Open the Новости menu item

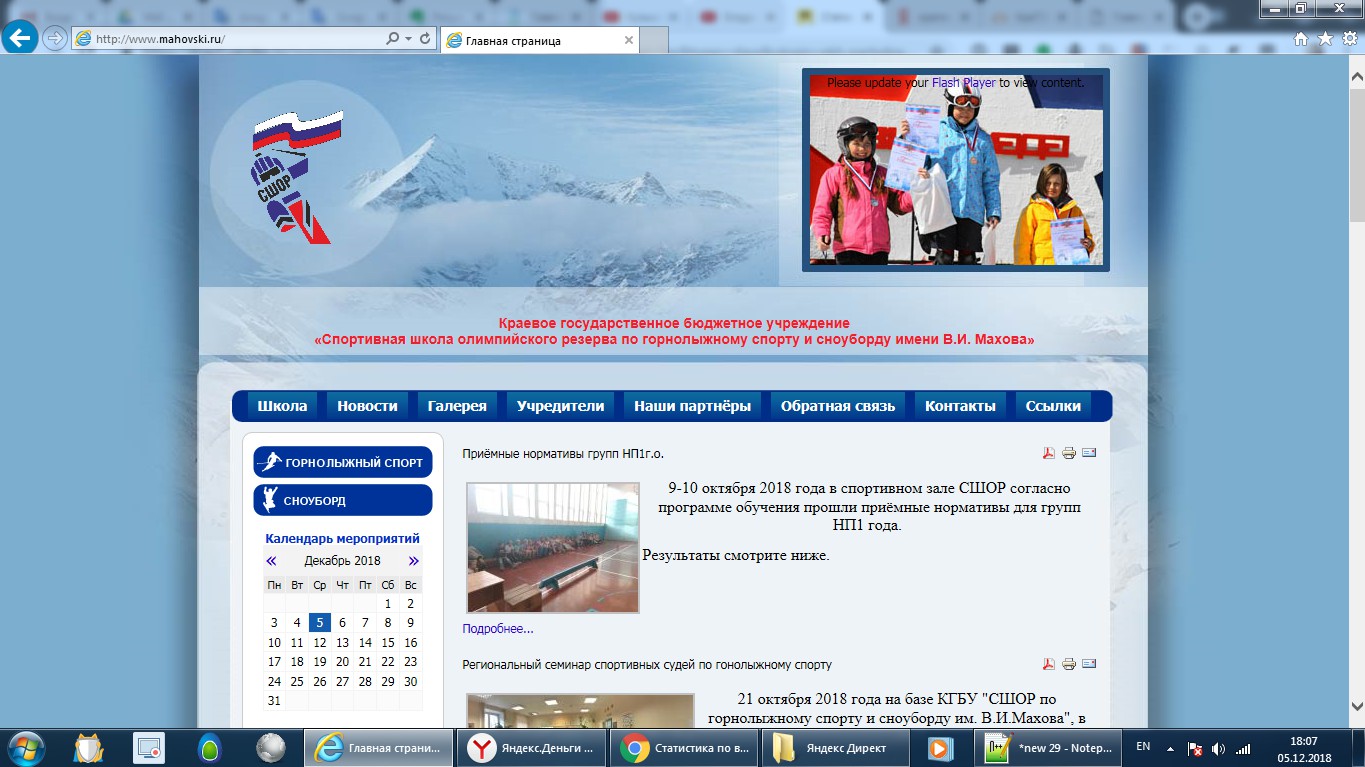pyautogui.click(x=367, y=406)
